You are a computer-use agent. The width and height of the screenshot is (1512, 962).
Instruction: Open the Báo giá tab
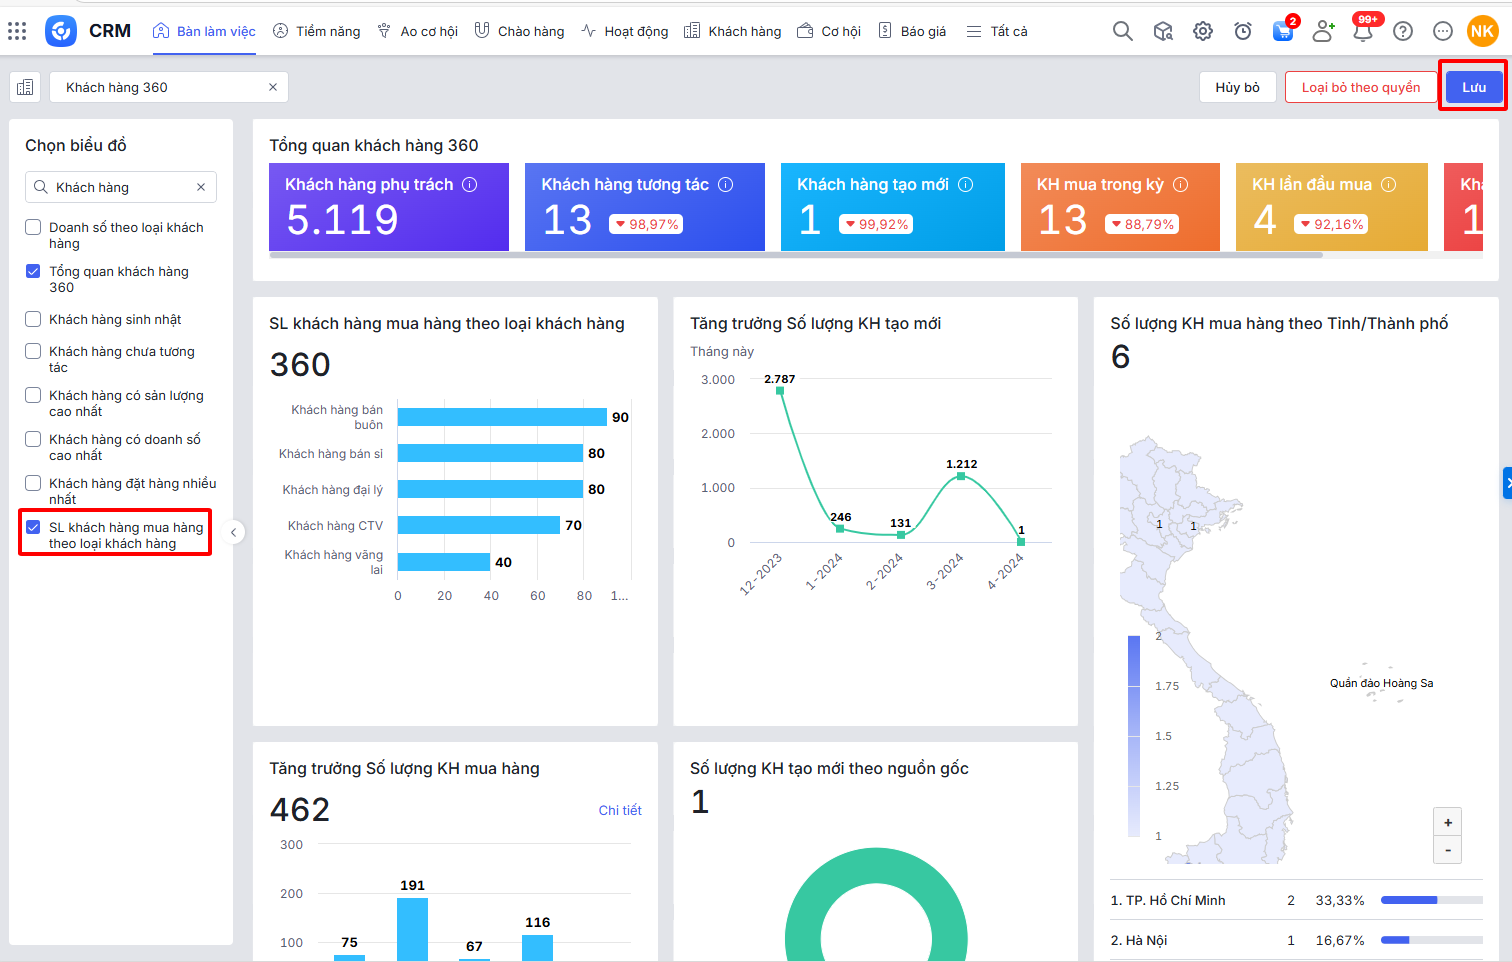click(912, 31)
